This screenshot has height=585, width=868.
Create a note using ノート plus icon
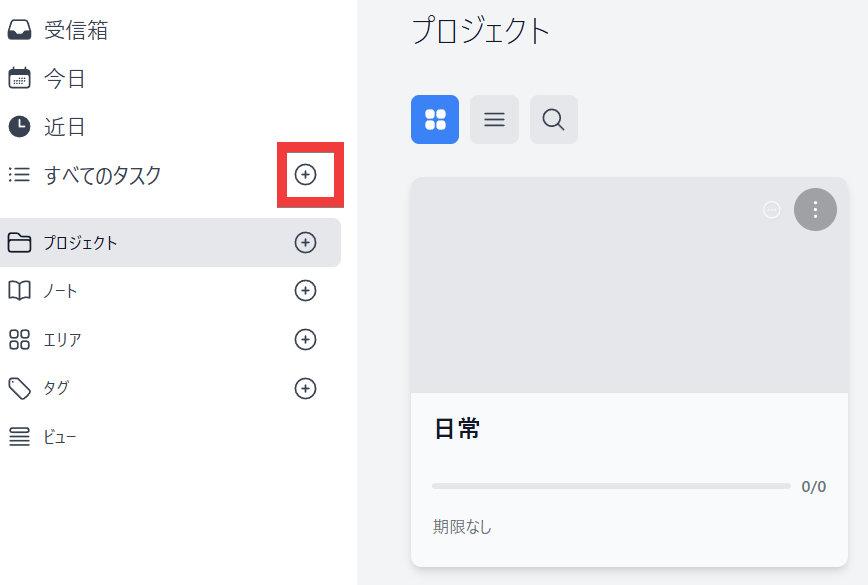click(x=306, y=291)
